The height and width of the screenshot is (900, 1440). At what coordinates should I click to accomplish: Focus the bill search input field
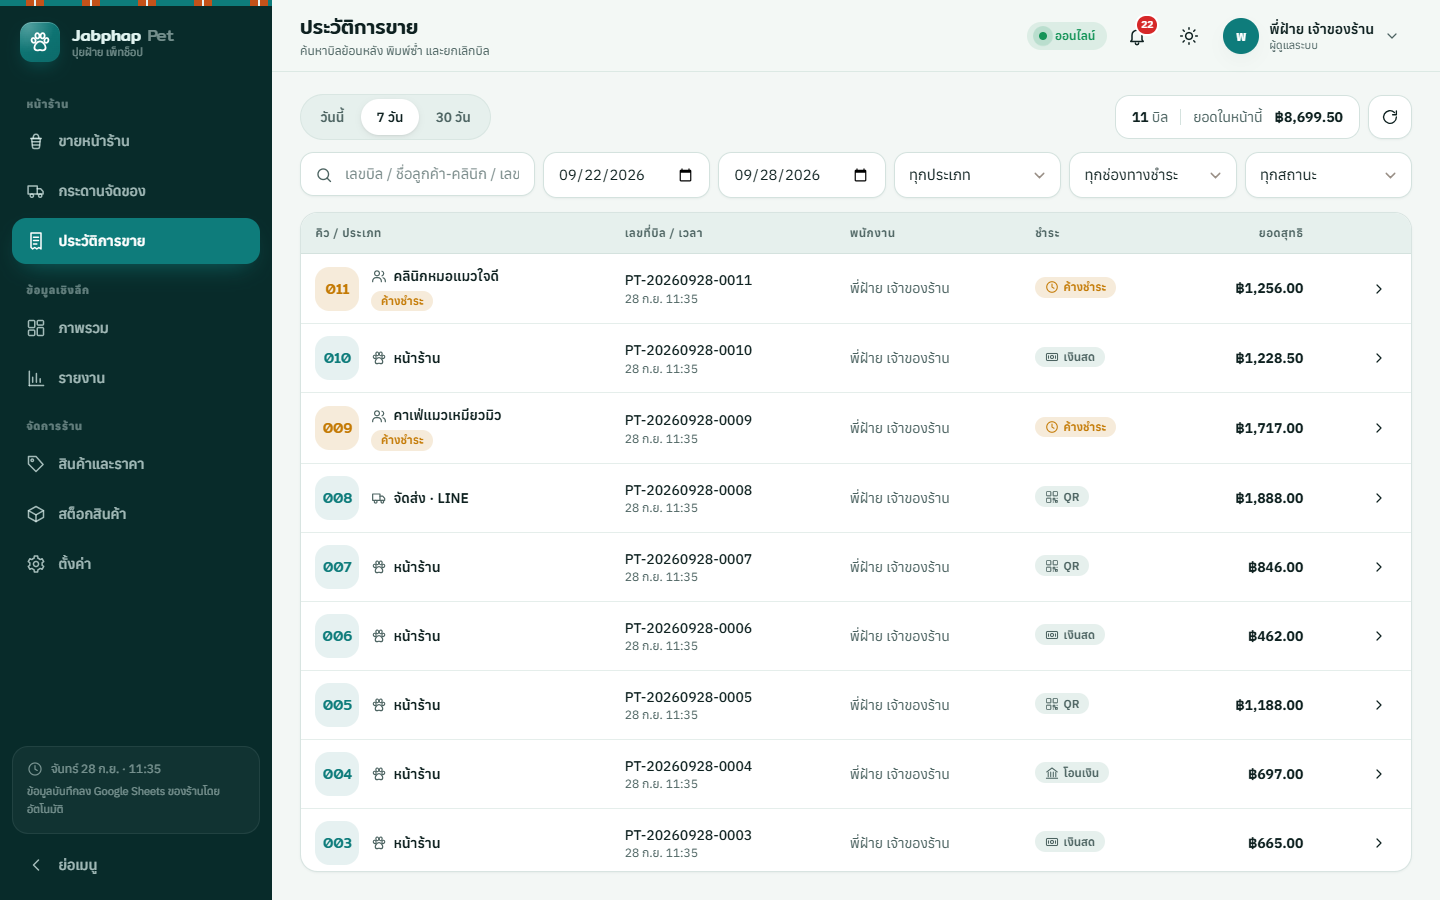[x=418, y=175]
